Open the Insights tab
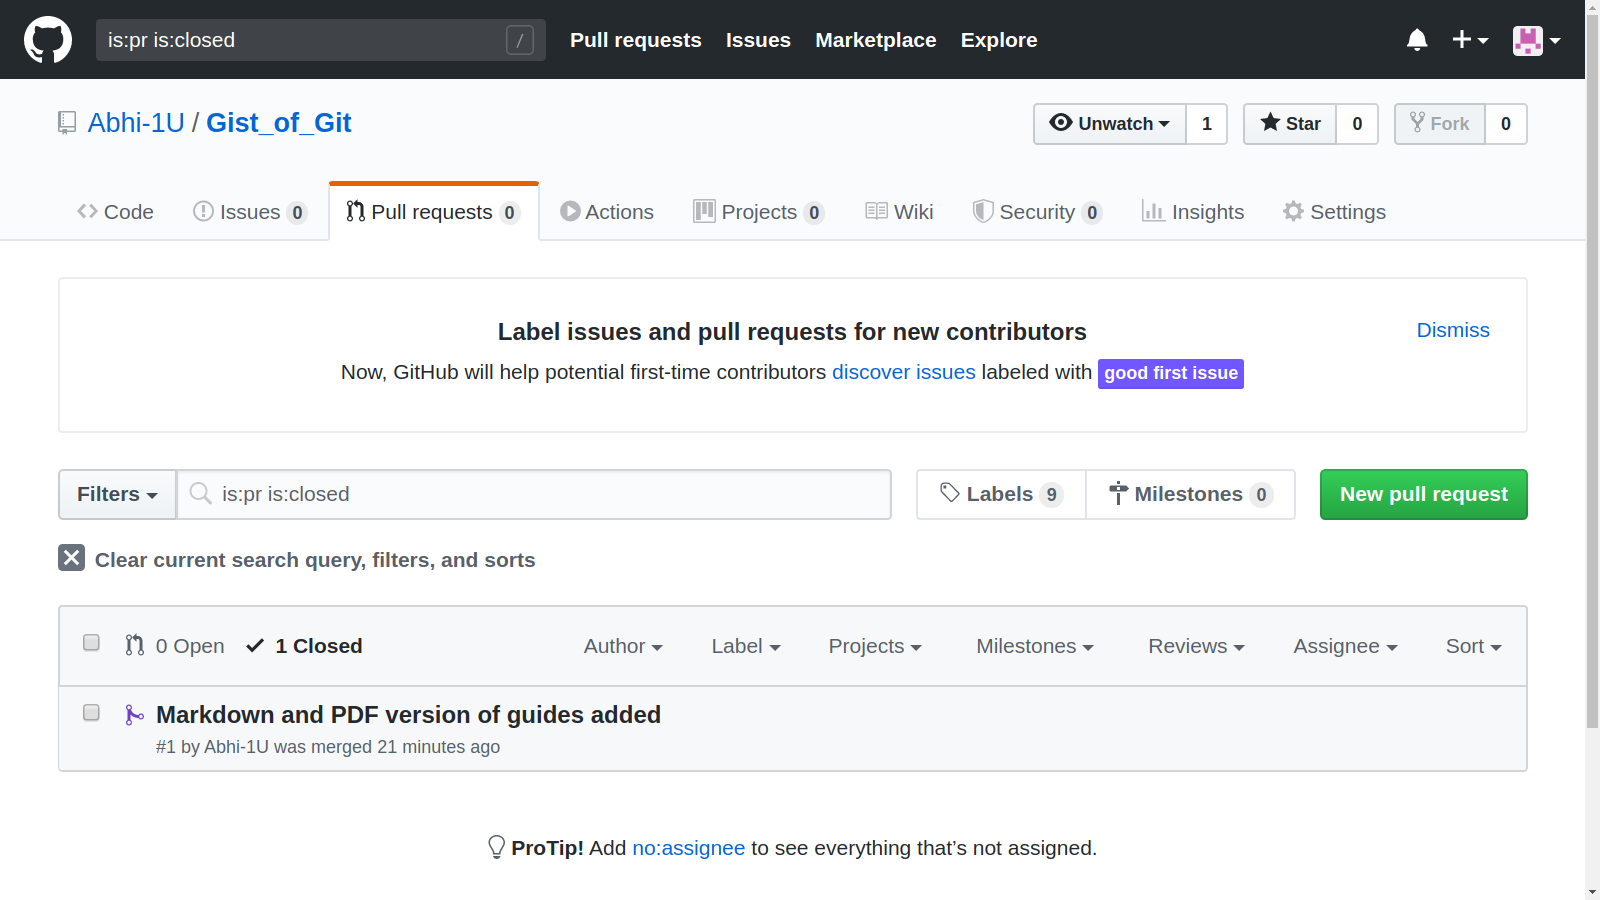The image size is (1600, 900). coord(1193,212)
